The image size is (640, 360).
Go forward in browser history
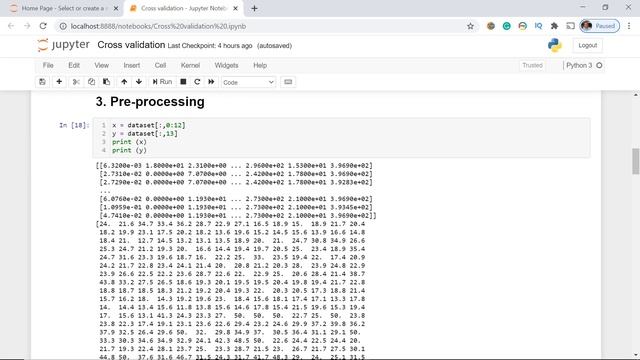tap(27, 26)
